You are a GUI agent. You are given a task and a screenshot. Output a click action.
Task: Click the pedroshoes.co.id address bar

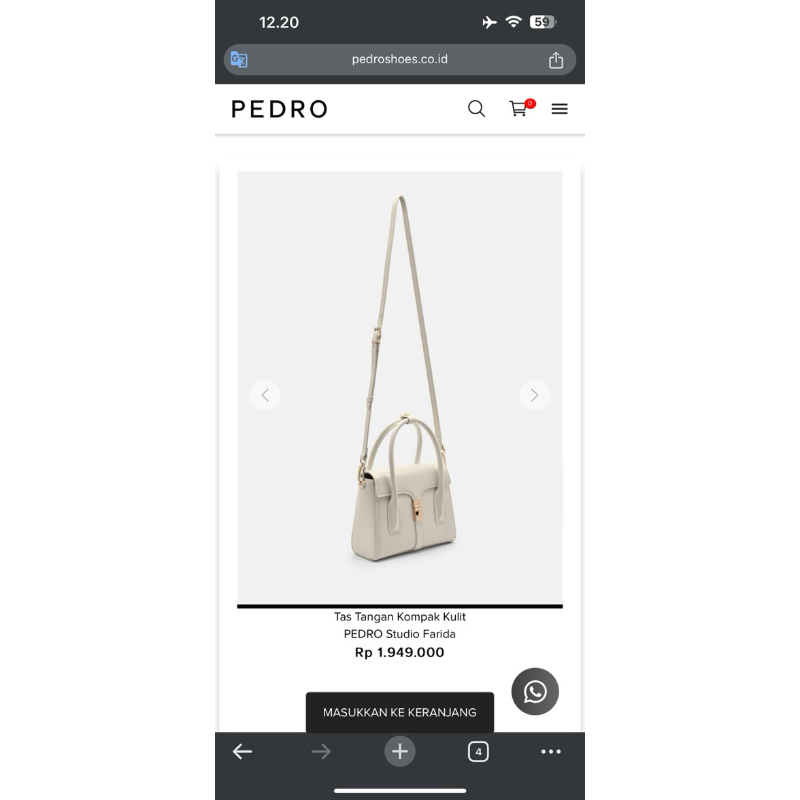[x=399, y=60]
